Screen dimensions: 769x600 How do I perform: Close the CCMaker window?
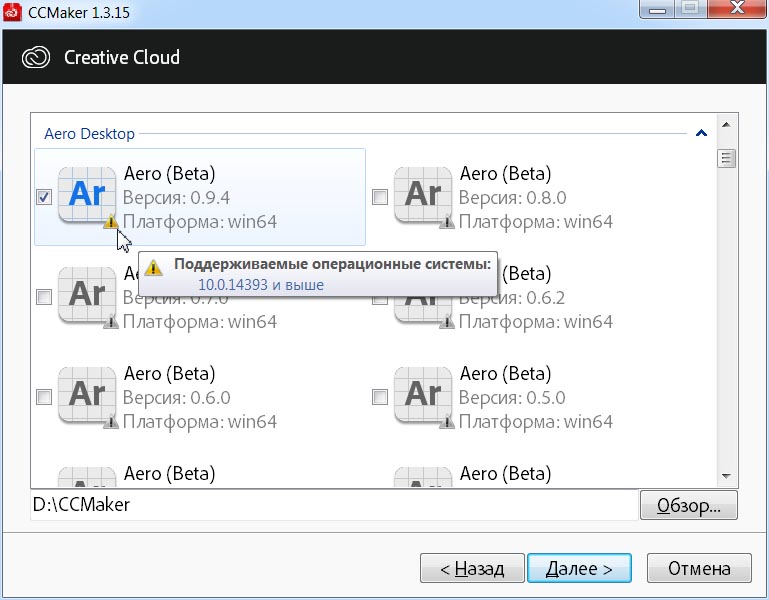coord(737,9)
